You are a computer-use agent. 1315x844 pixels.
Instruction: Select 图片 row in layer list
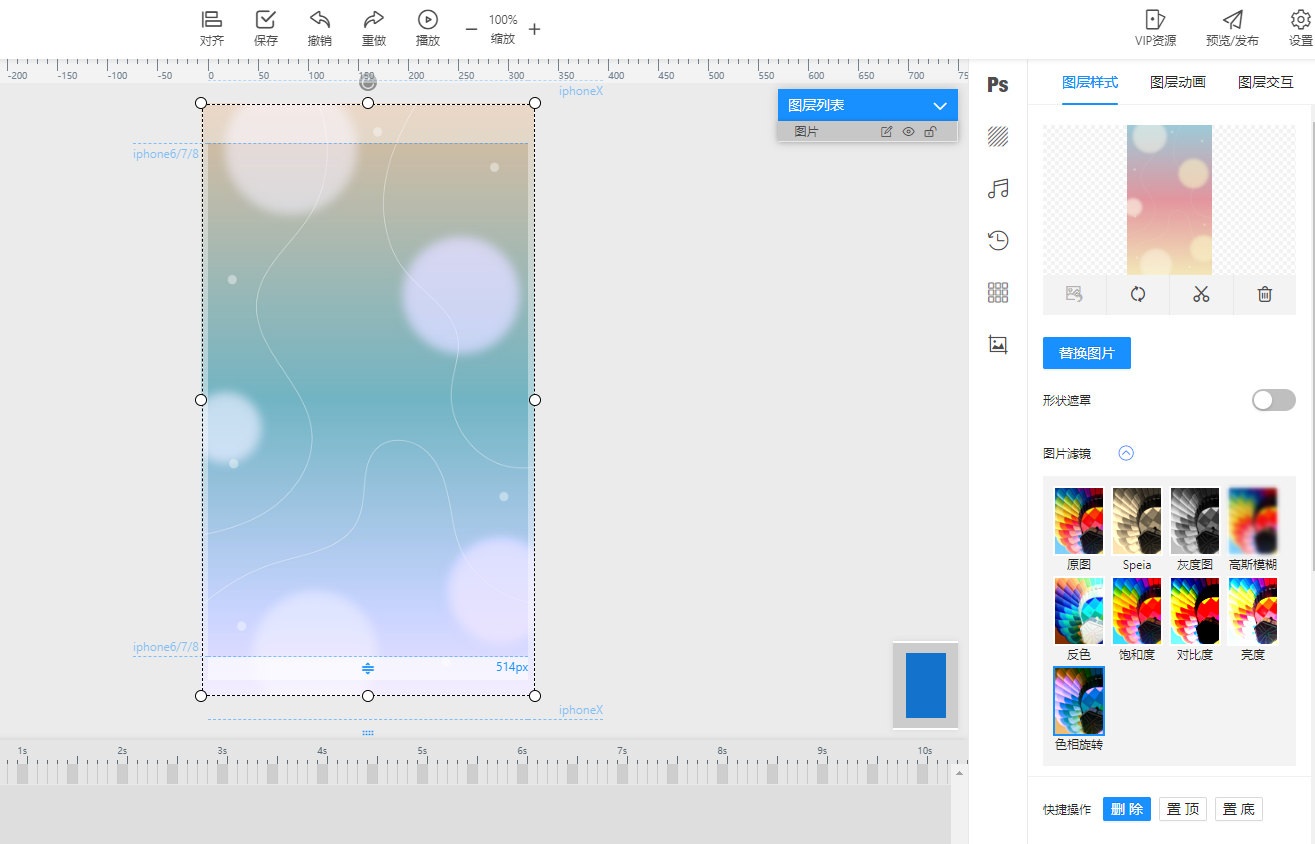pyautogui.click(x=868, y=132)
